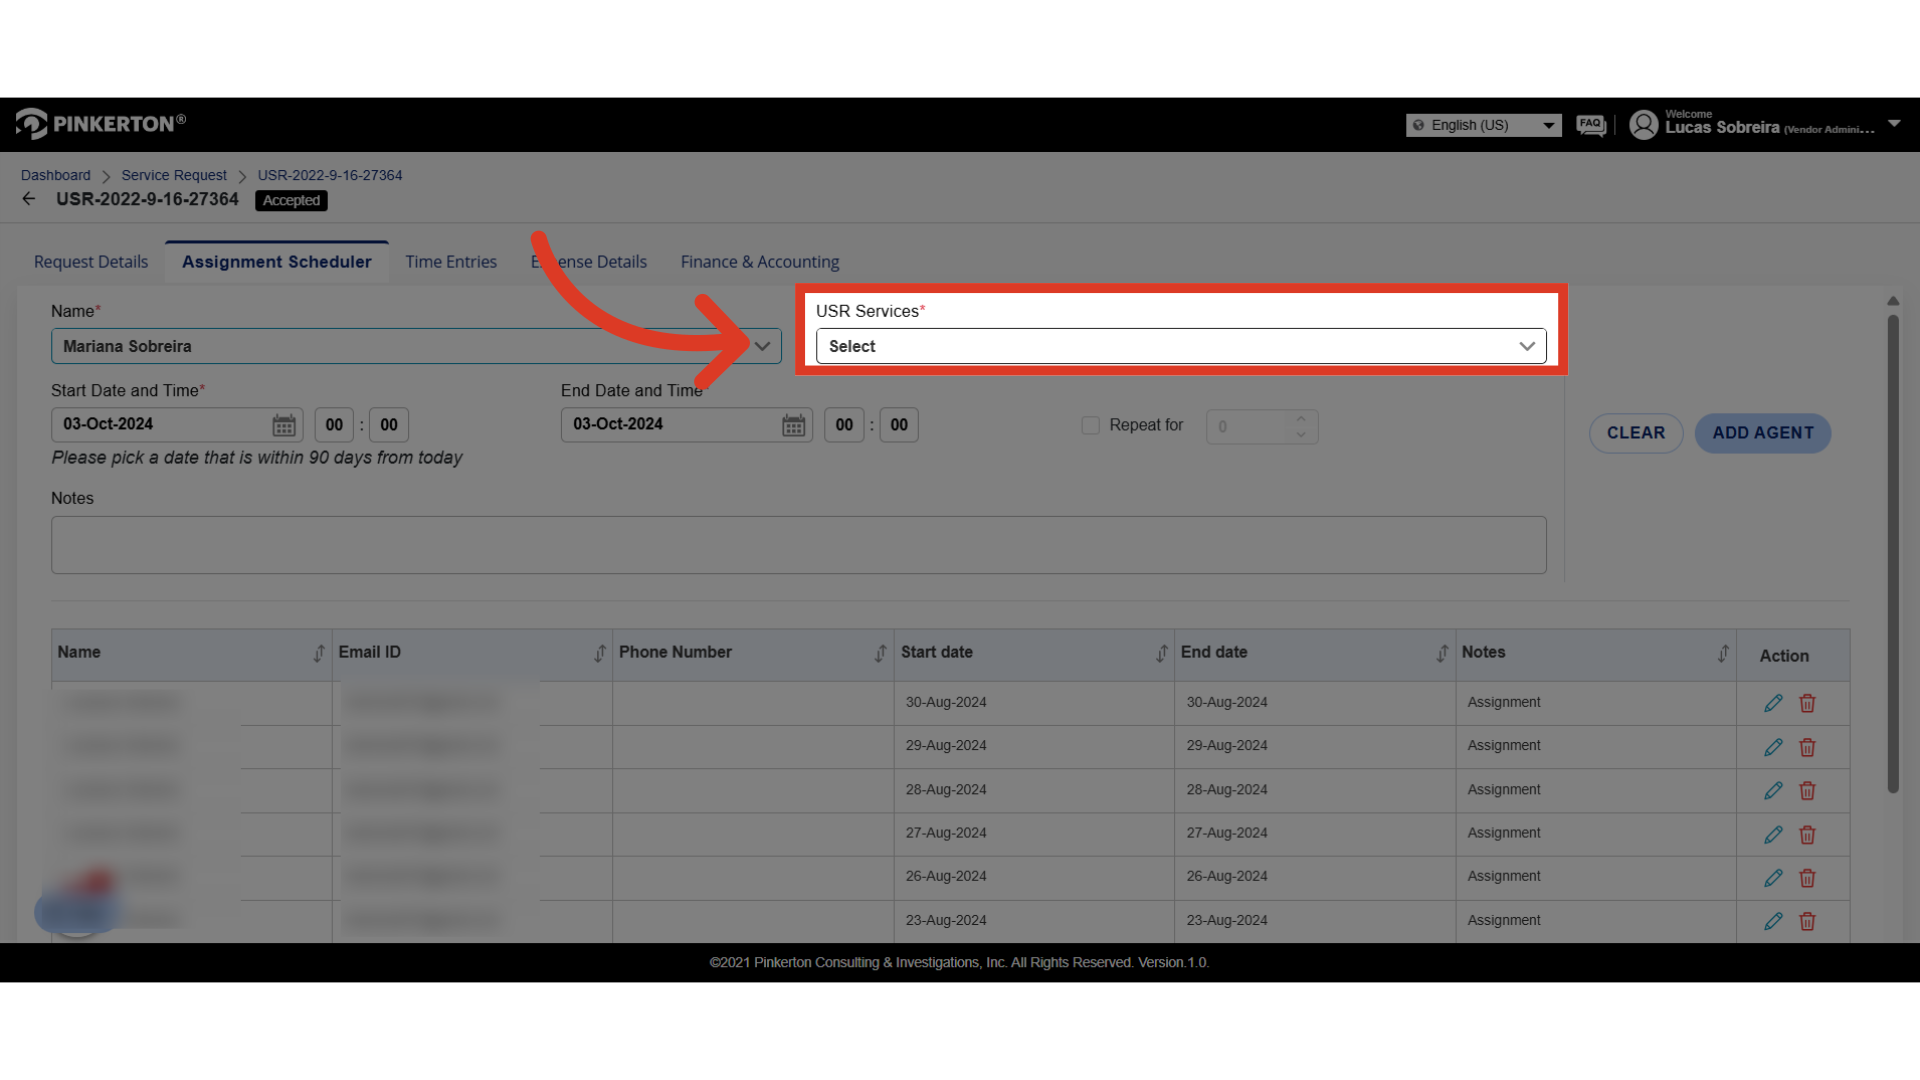The width and height of the screenshot is (1920, 1080).
Task: Open the Time Entries tab
Action: [x=451, y=262]
